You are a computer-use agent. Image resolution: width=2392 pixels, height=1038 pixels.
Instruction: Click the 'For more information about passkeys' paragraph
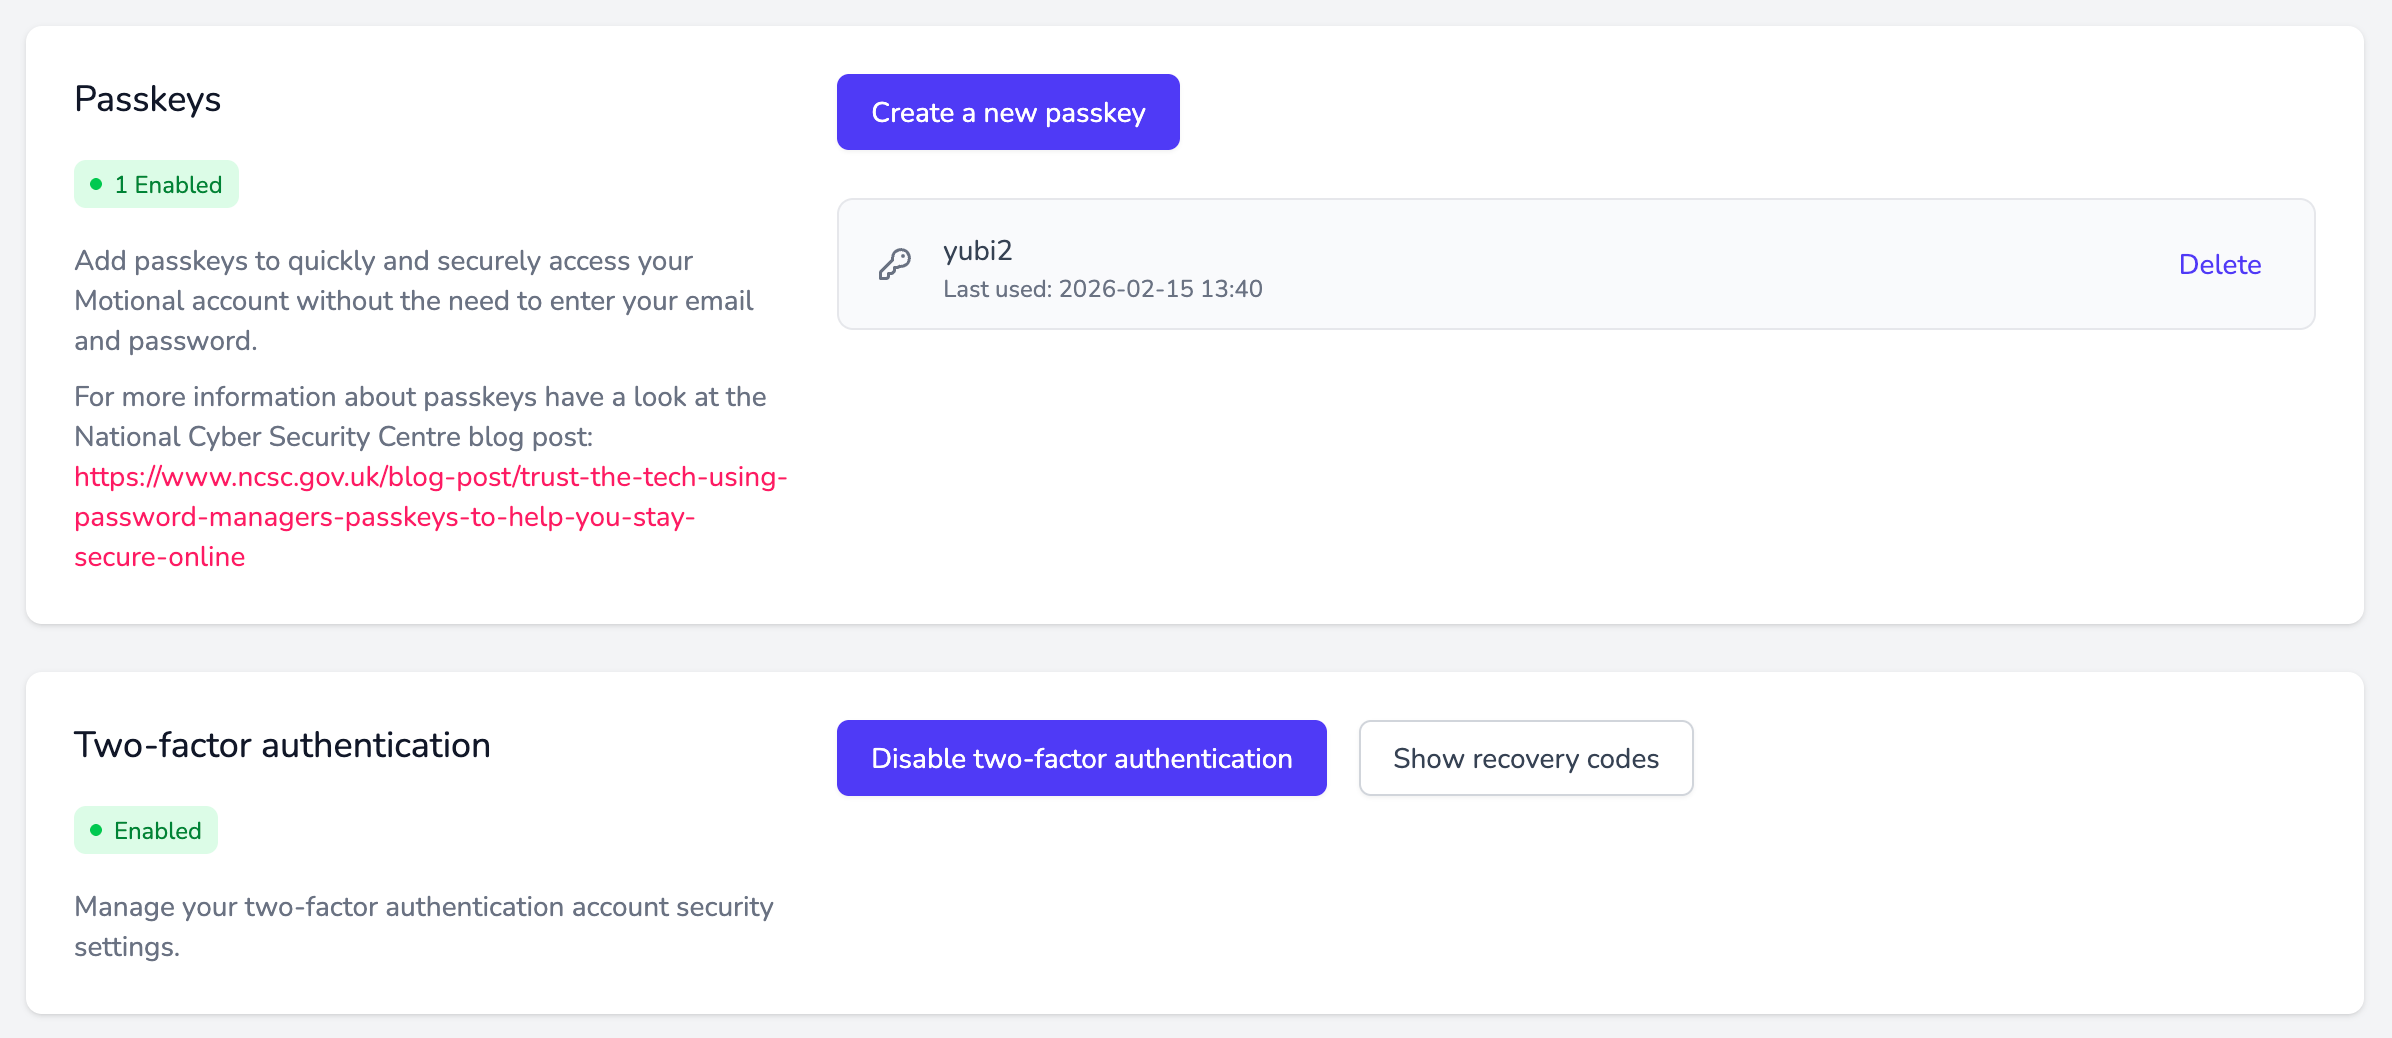(430, 476)
